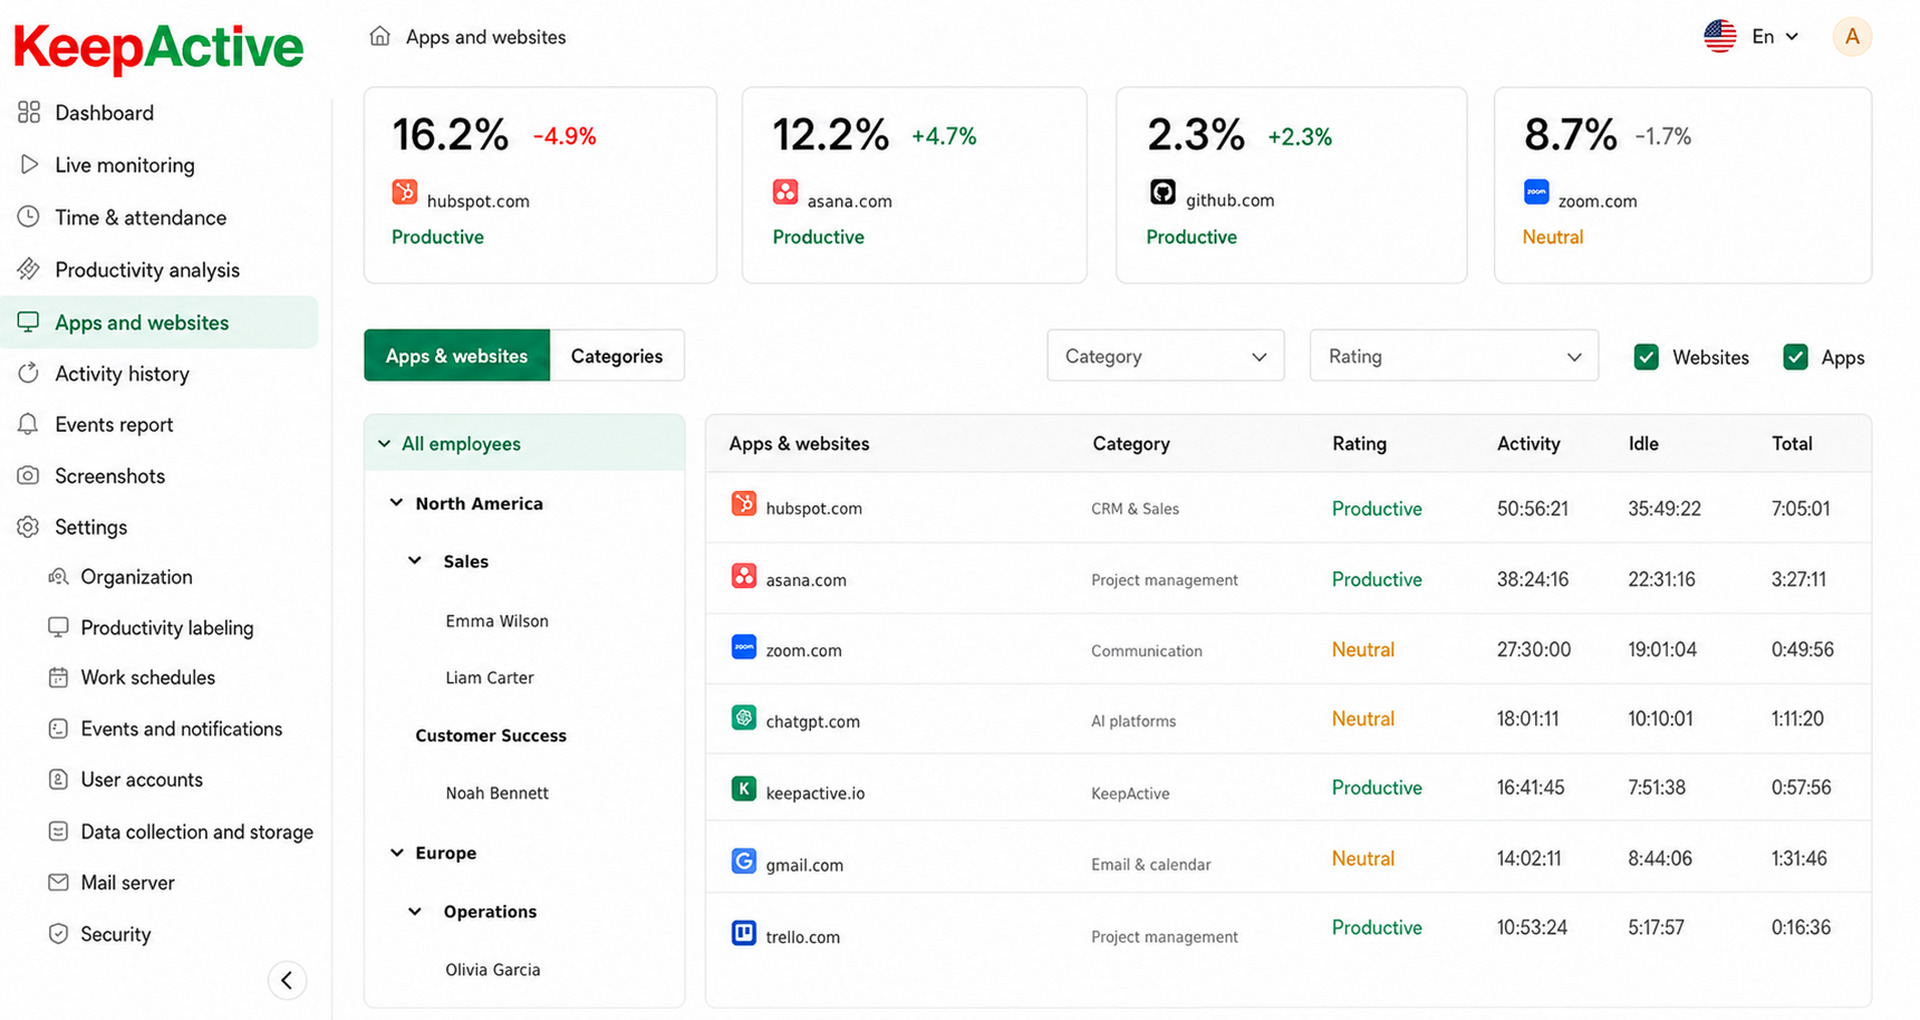
Task: Select employee Emma Wilson
Action: tap(497, 621)
